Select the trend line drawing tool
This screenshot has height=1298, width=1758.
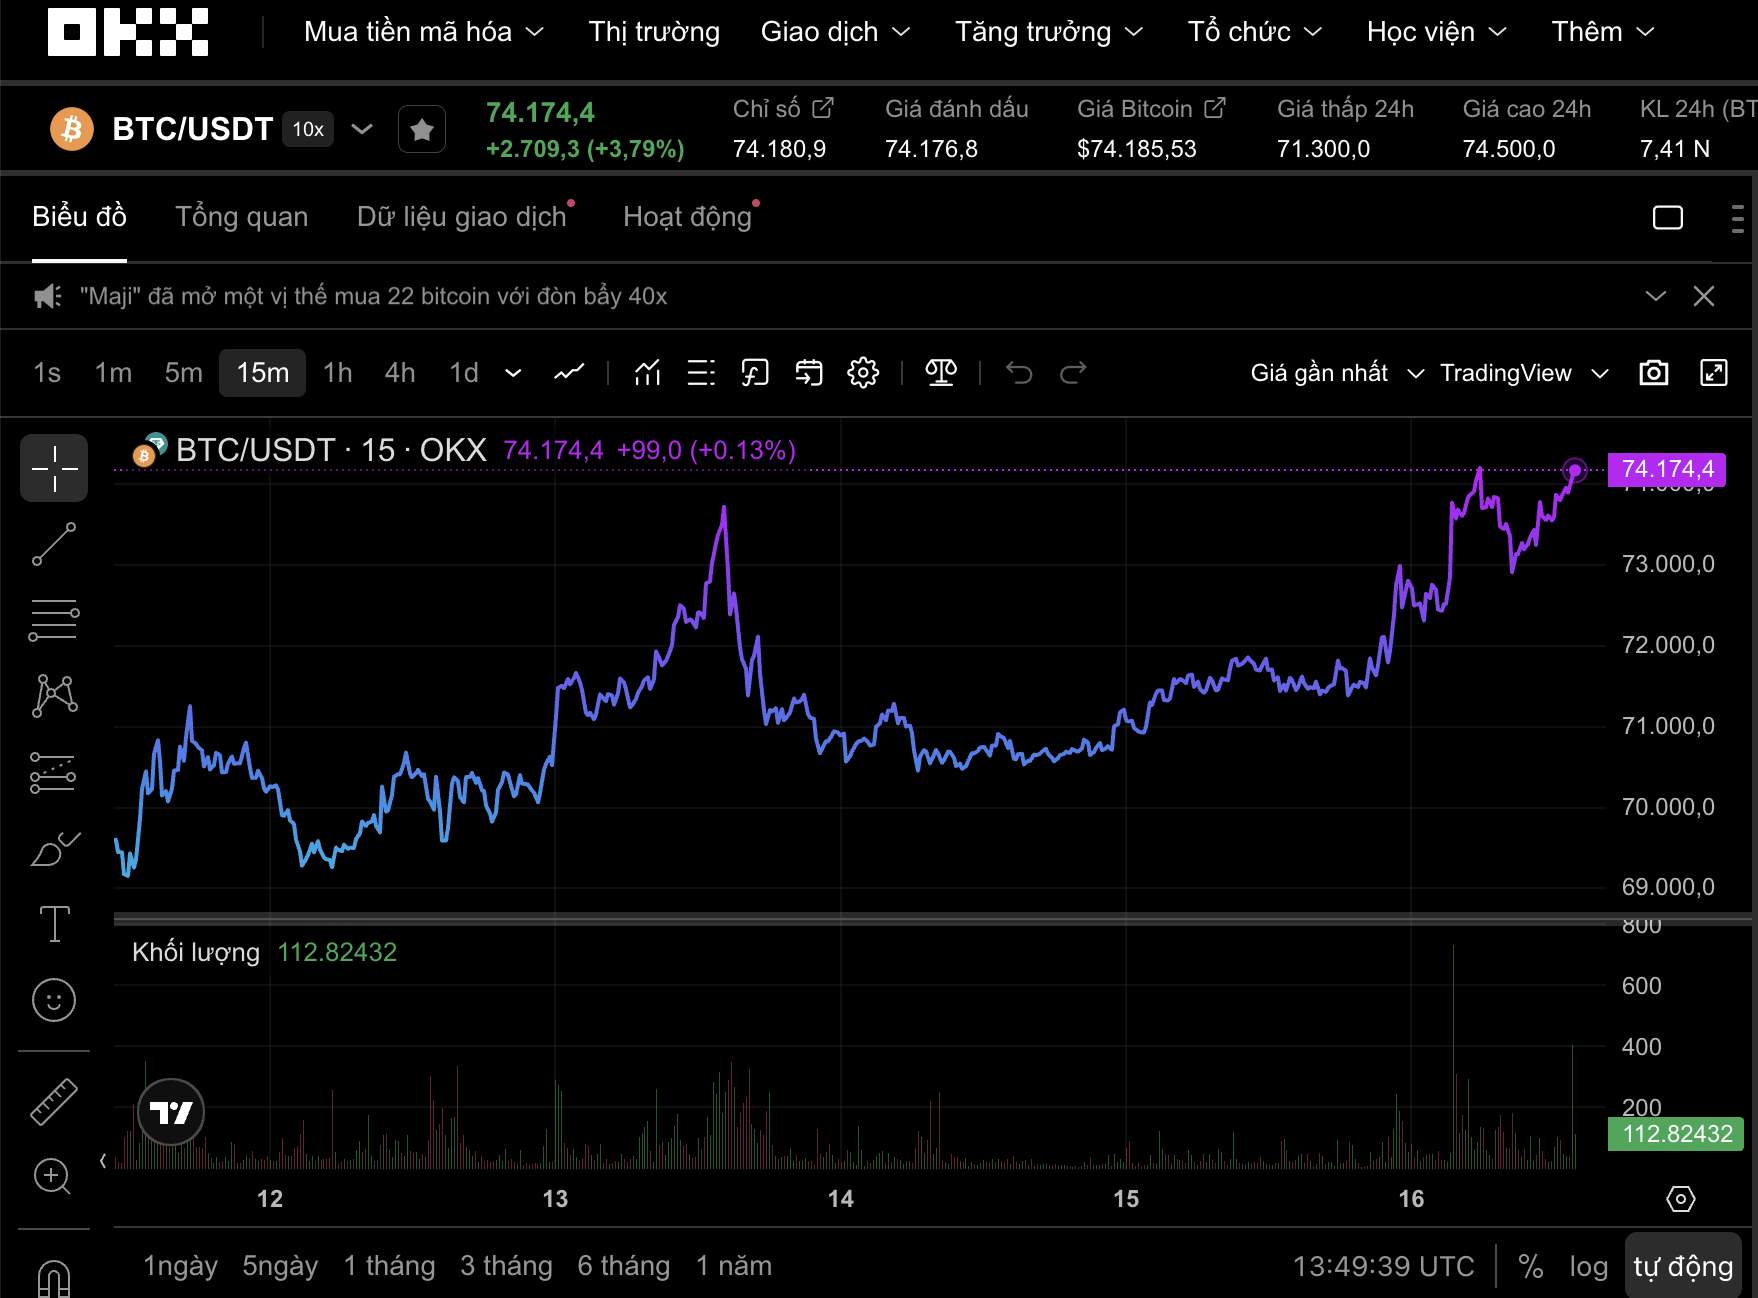click(54, 541)
